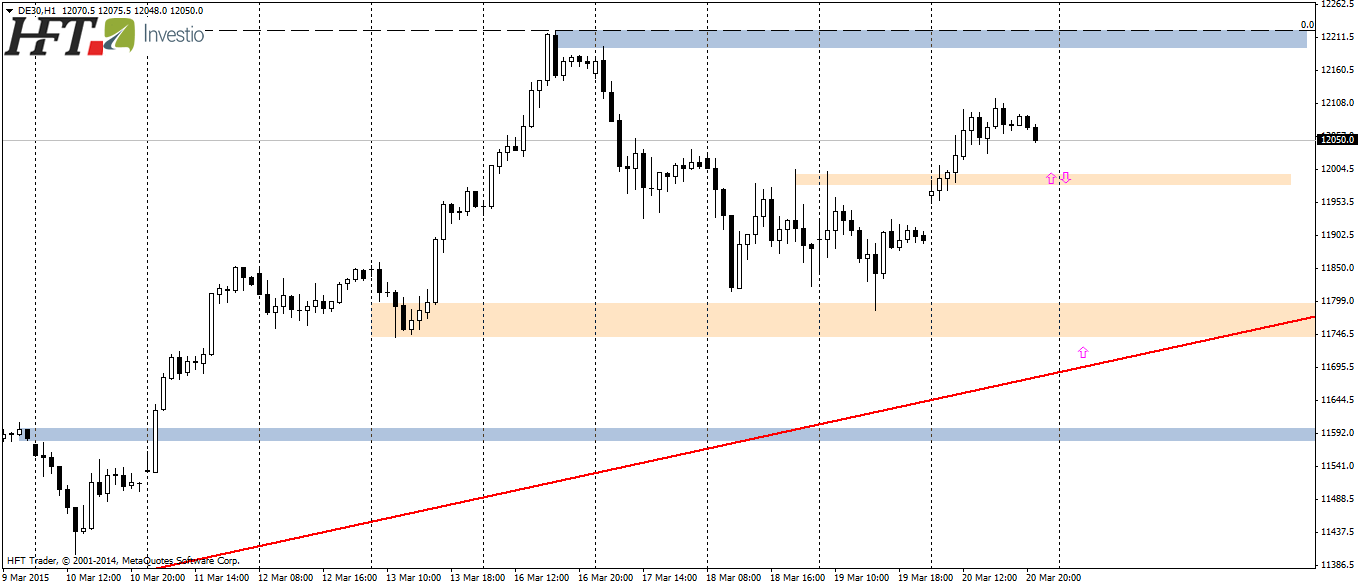Select the pink up arrow above the red trendline
Screen dimensions: 1358x586
[x=1082, y=352]
